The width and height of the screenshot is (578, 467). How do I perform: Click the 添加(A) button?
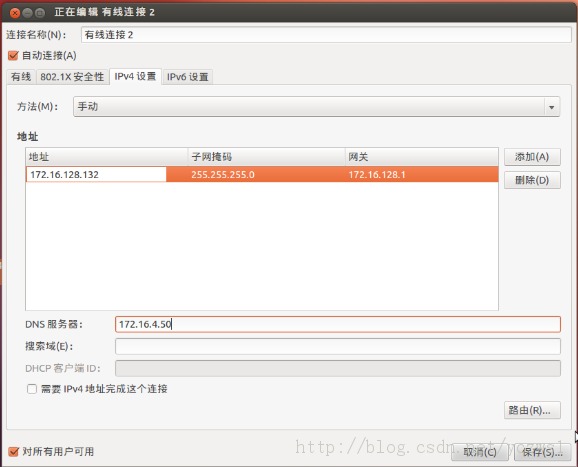click(532, 157)
